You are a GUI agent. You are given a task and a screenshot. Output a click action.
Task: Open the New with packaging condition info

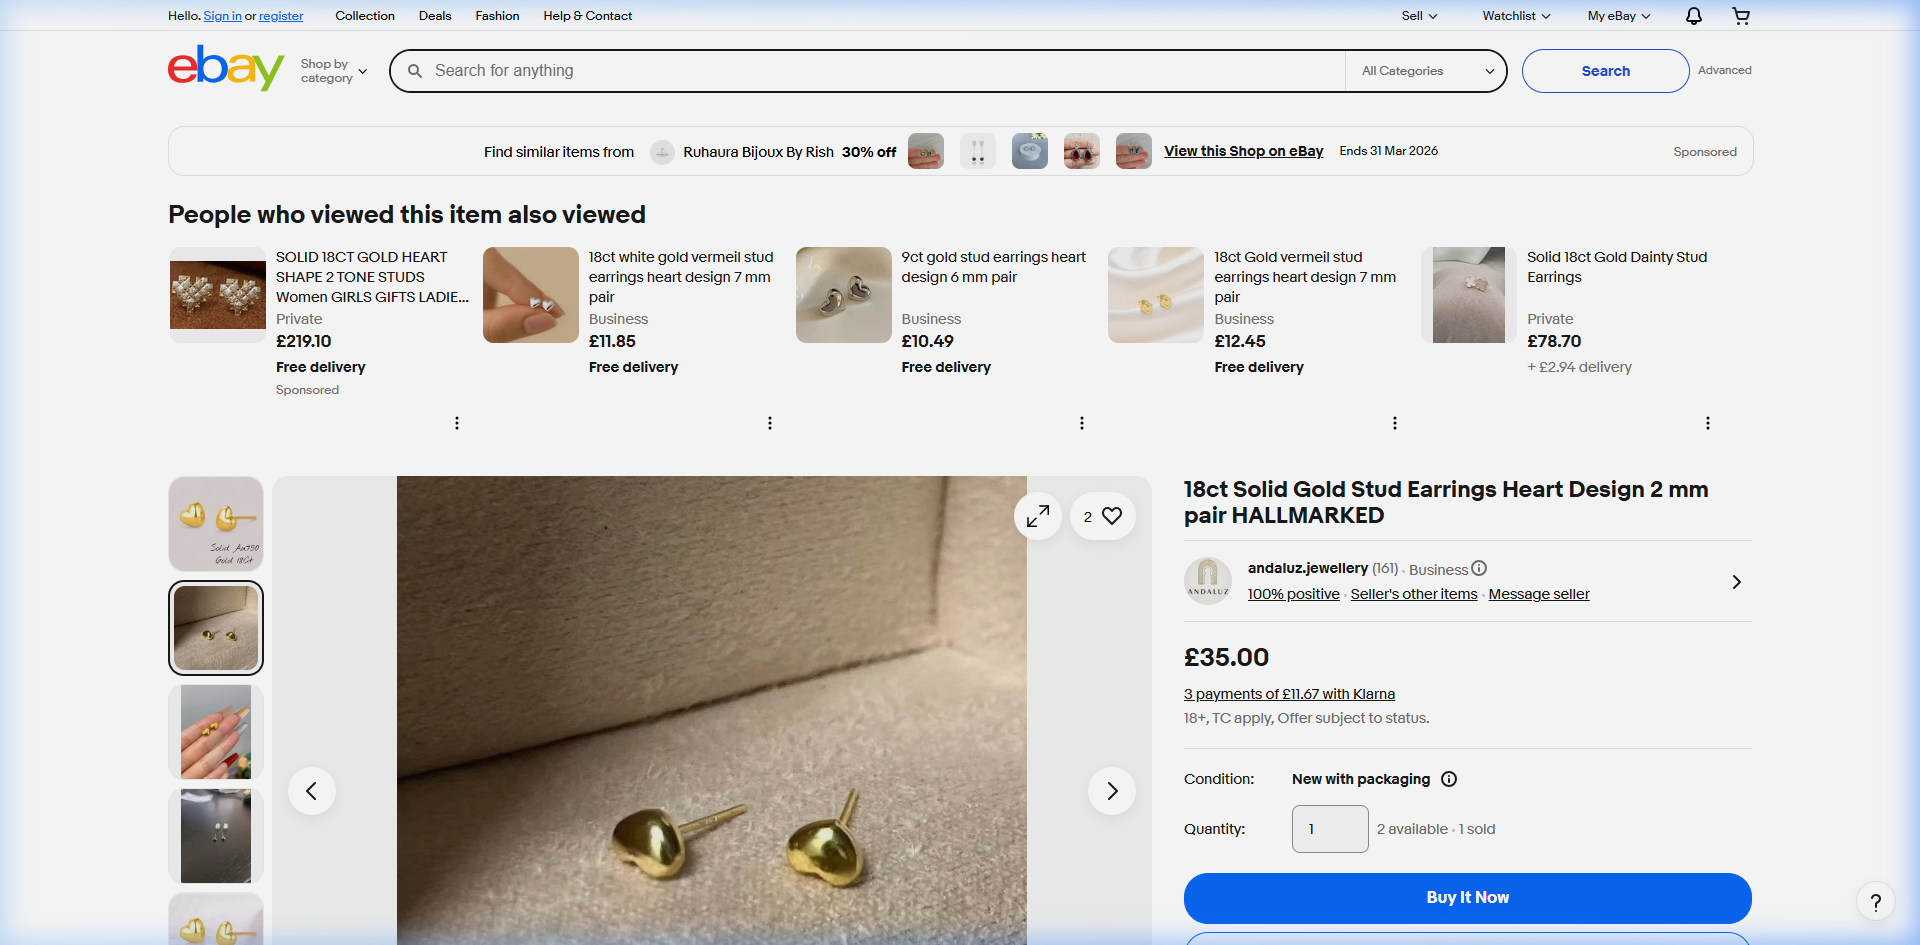(1449, 779)
